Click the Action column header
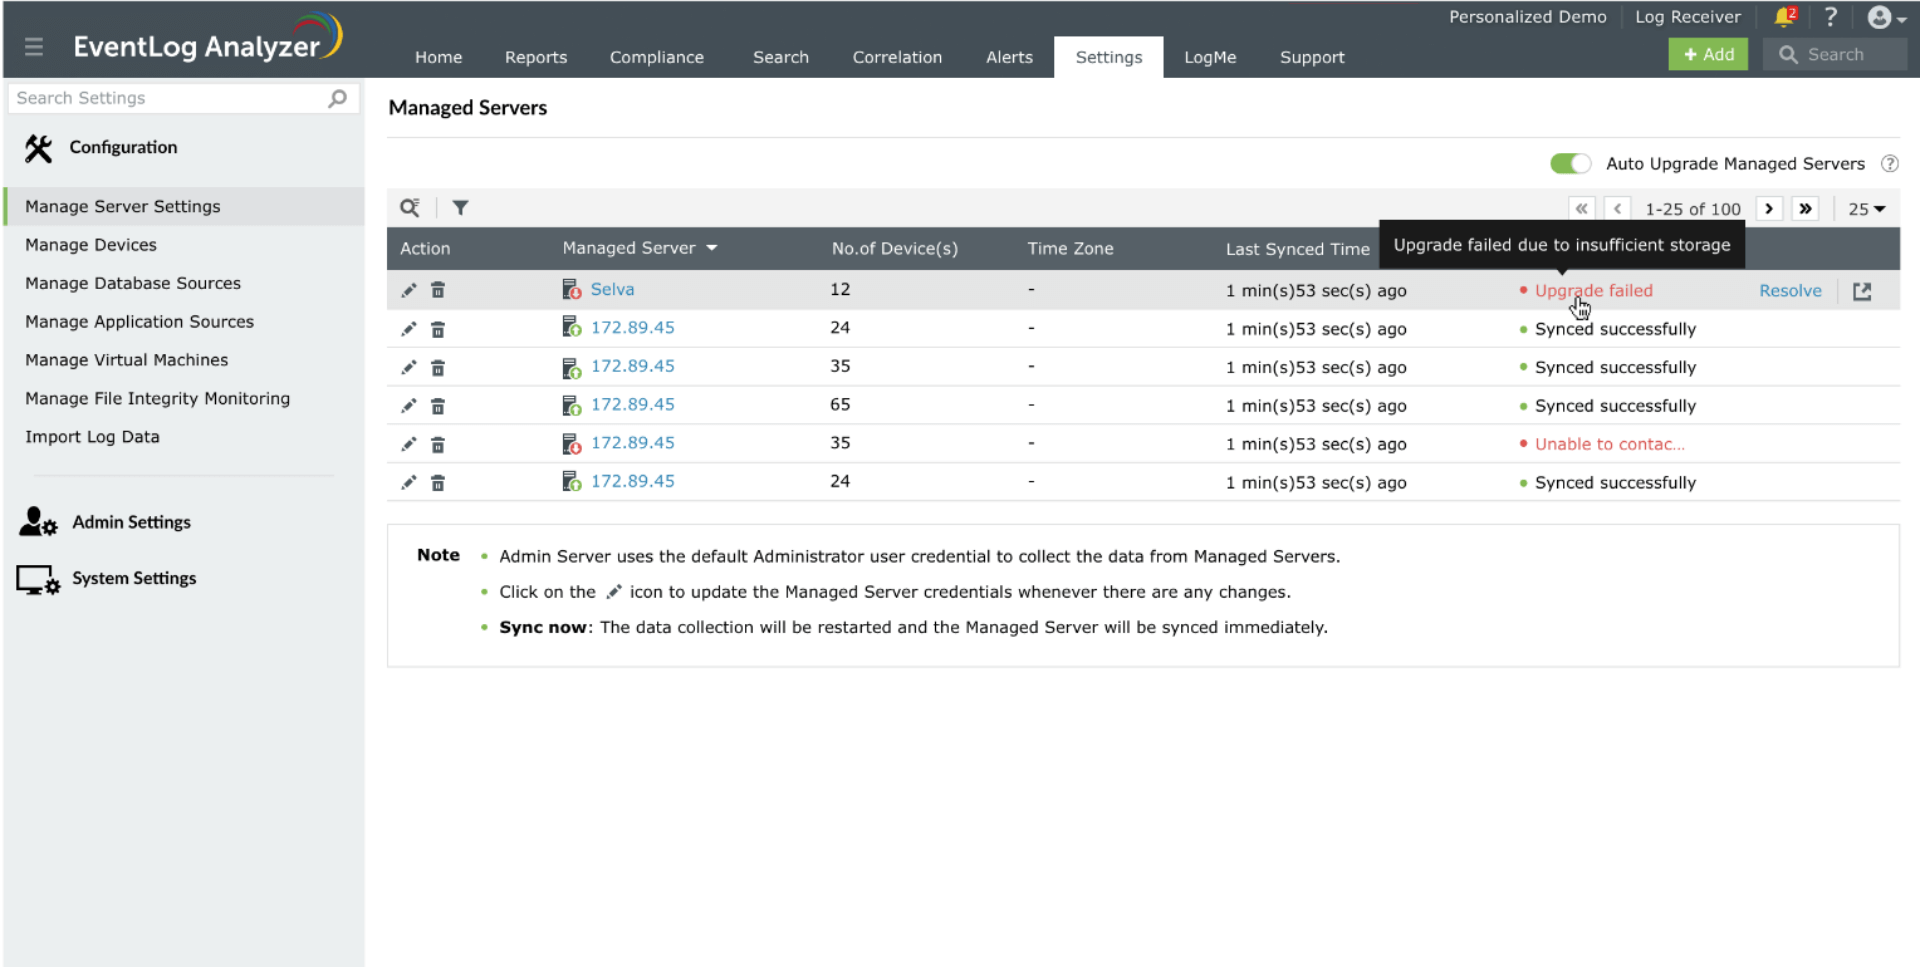The height and width of the screenshot is (967, 1920). (425, 248)
